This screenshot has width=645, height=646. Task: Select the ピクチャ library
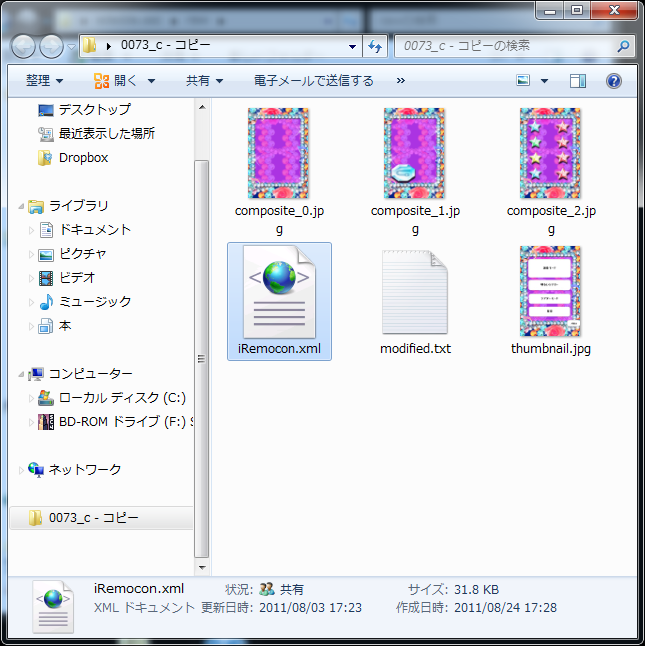click(72, 254)
